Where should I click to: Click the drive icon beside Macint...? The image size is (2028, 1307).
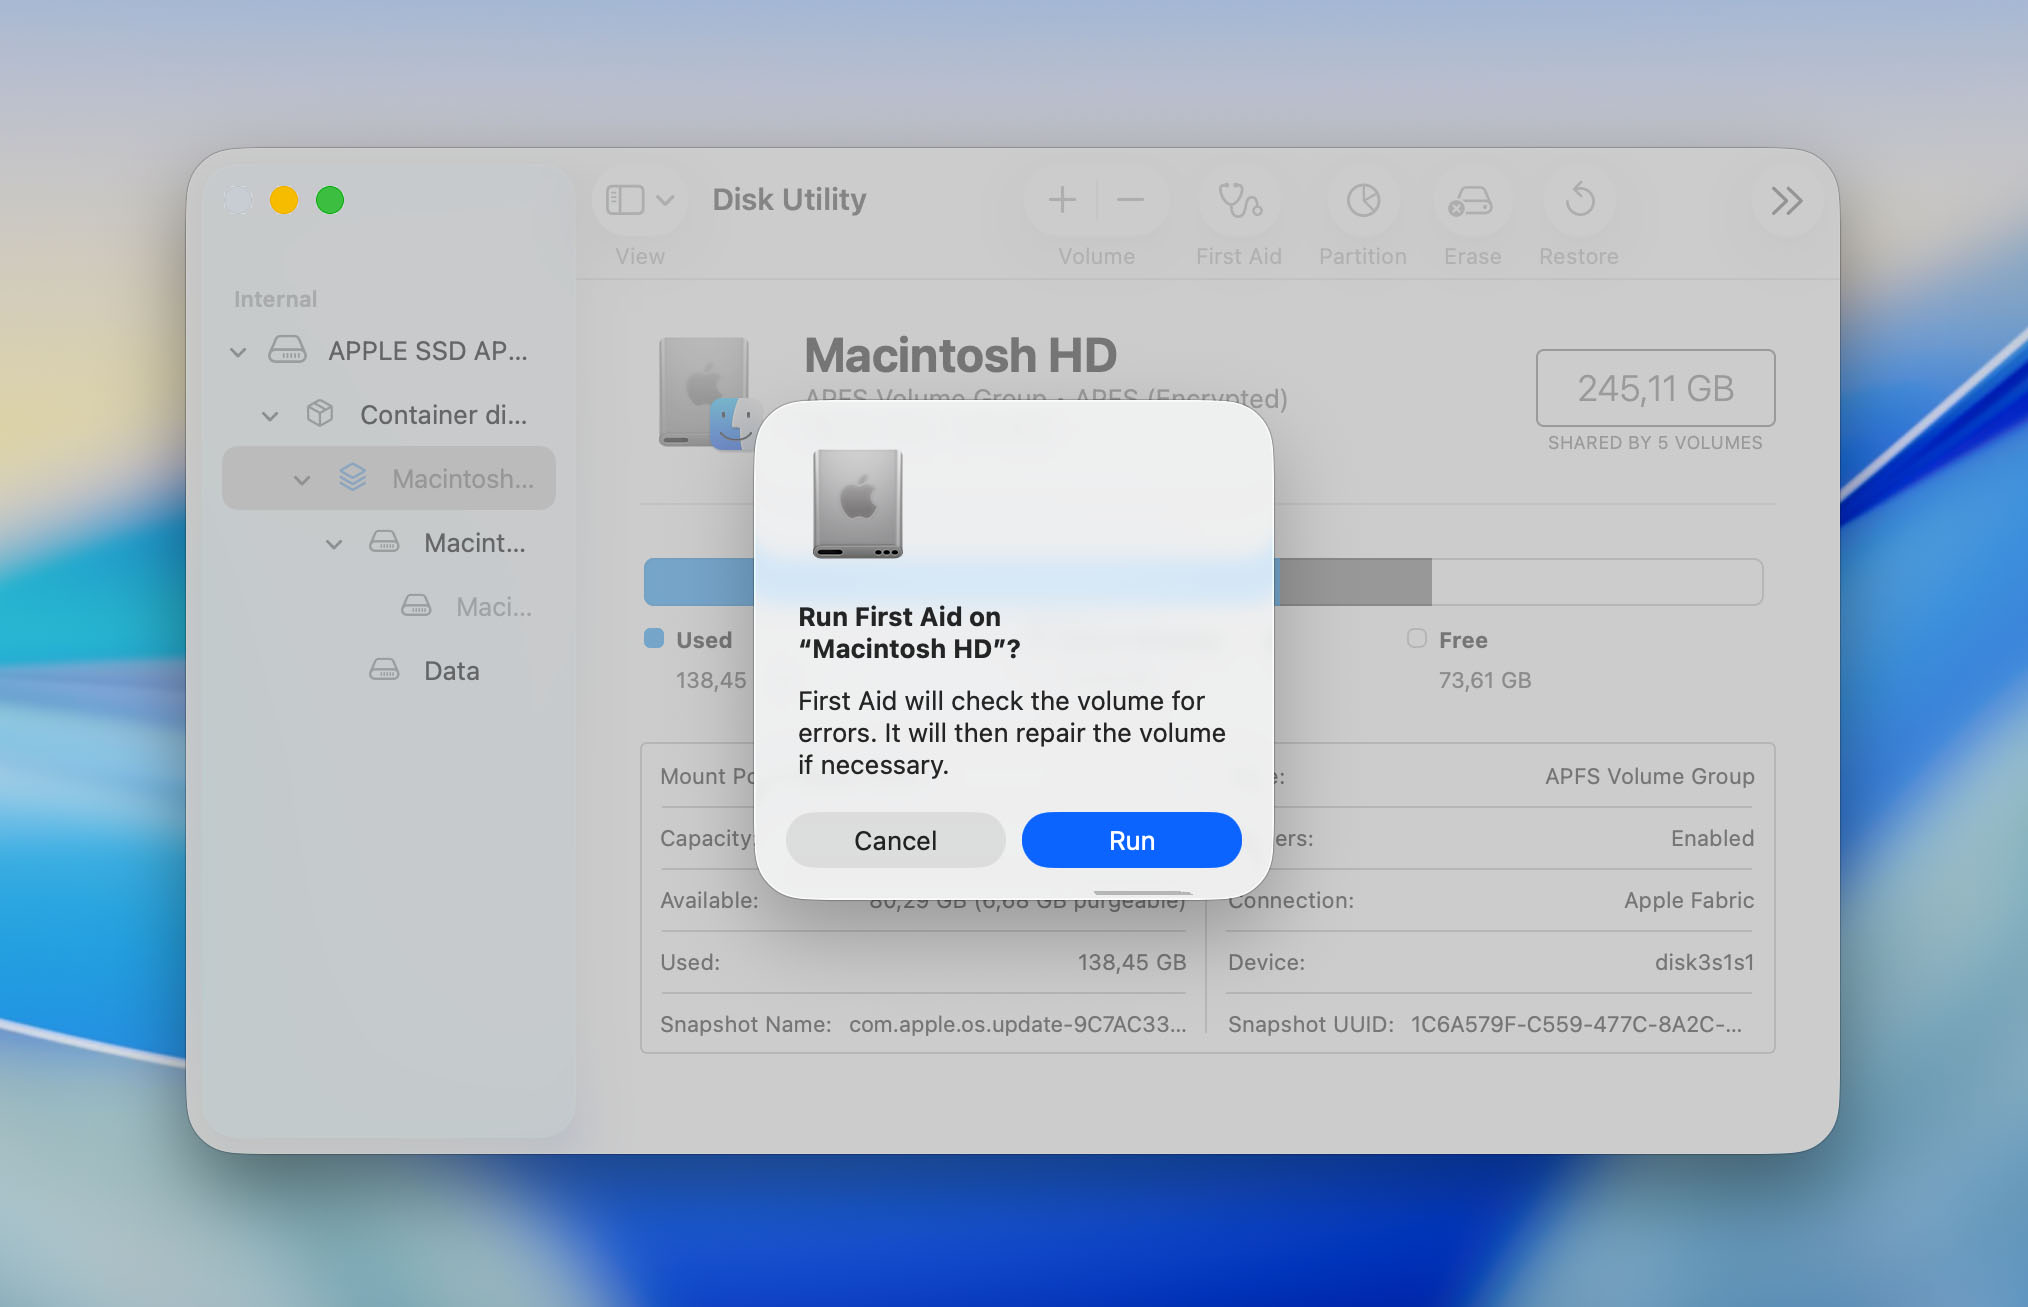[384, 542]
